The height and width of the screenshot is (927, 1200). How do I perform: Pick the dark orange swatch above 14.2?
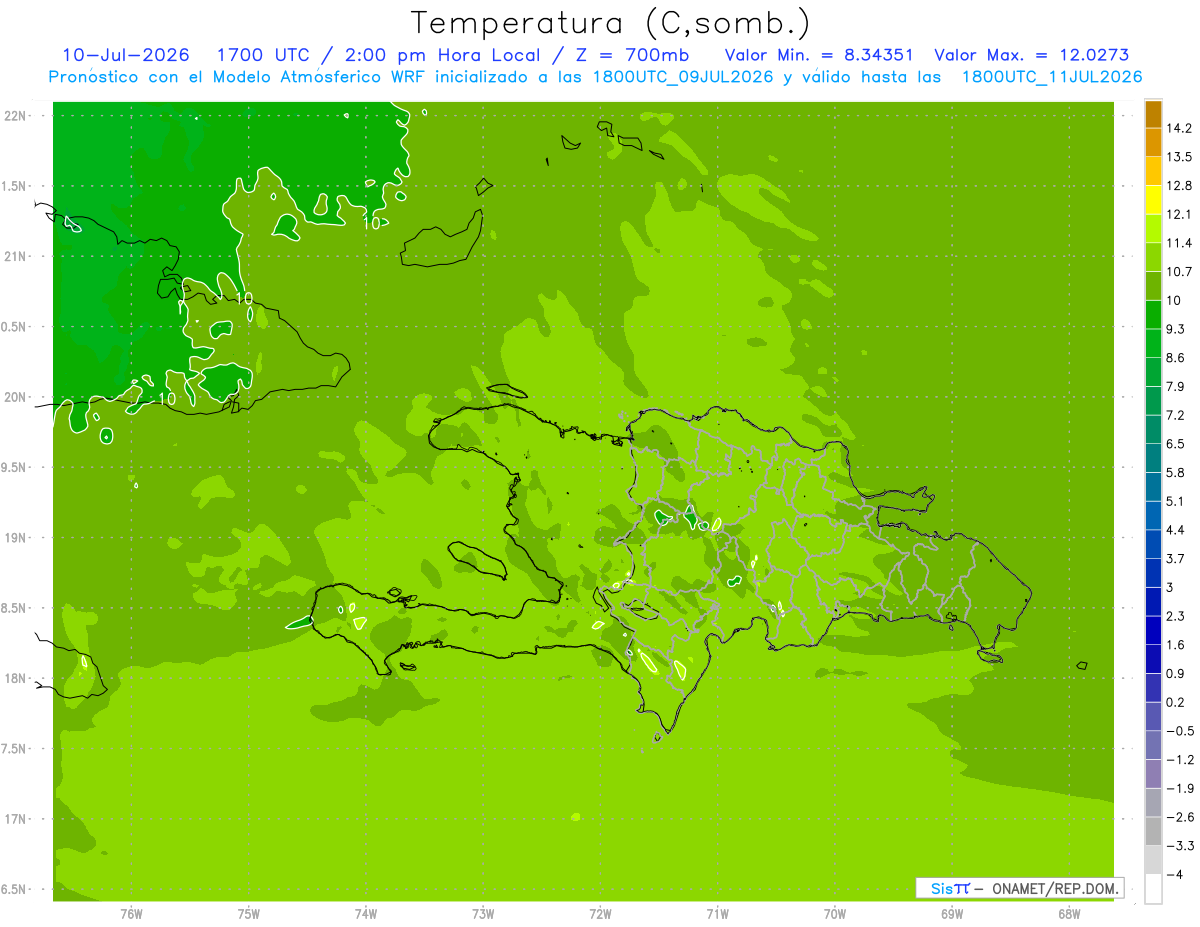1153,114
